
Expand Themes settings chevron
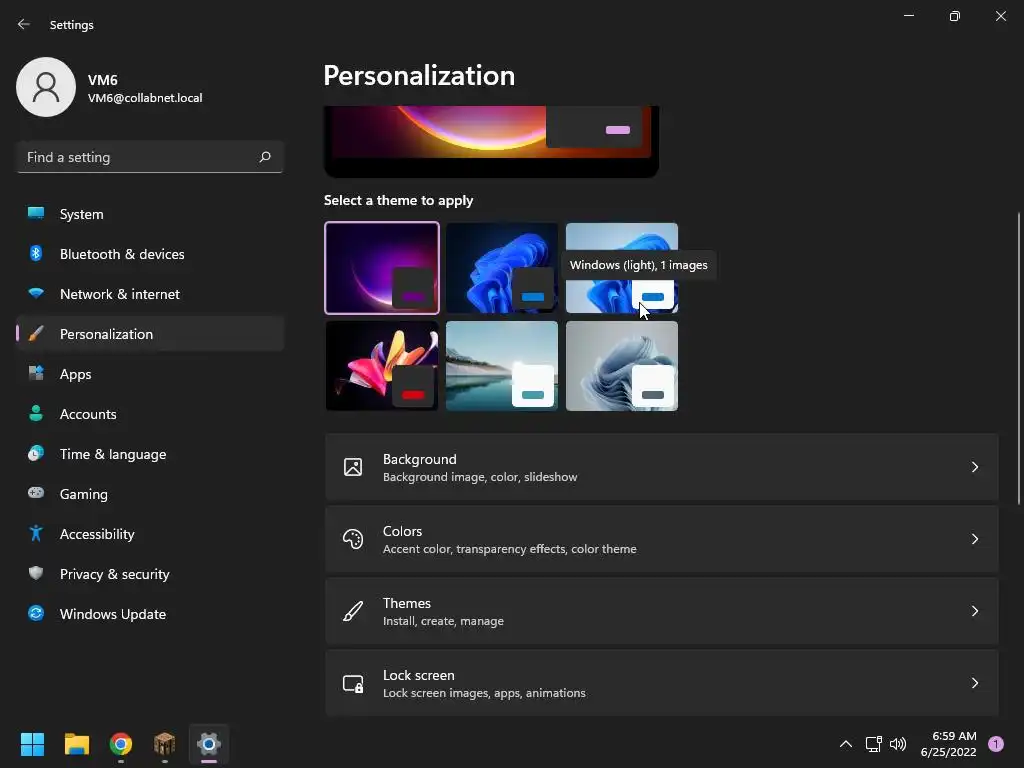974,611
